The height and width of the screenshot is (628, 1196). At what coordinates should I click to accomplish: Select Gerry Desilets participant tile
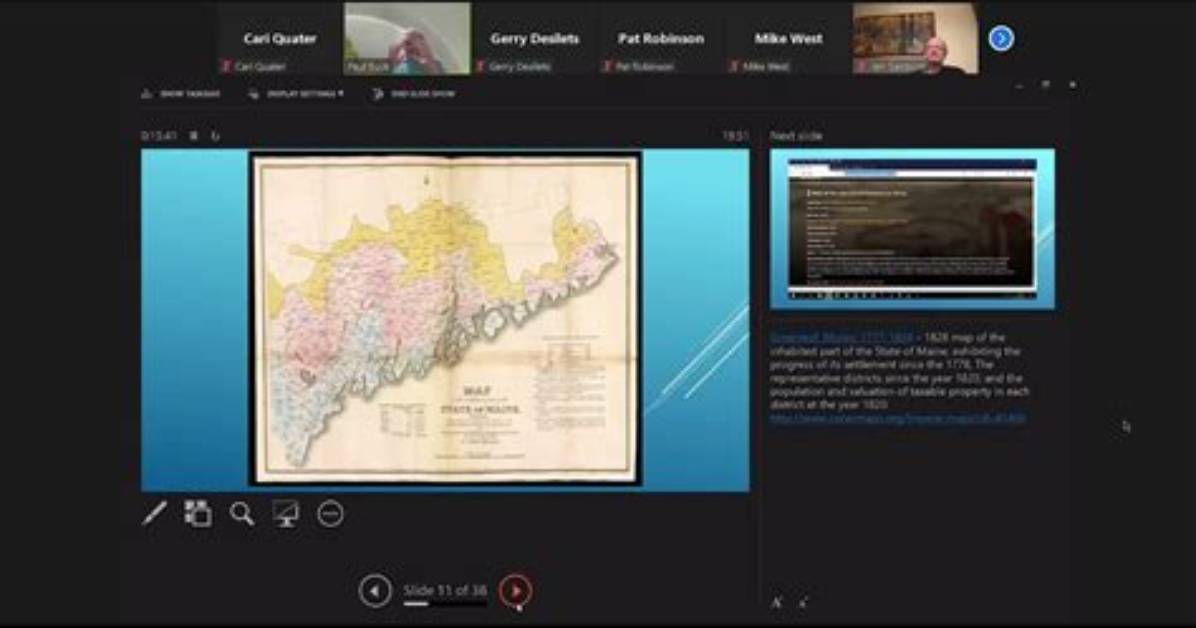(x=535, y=38)
